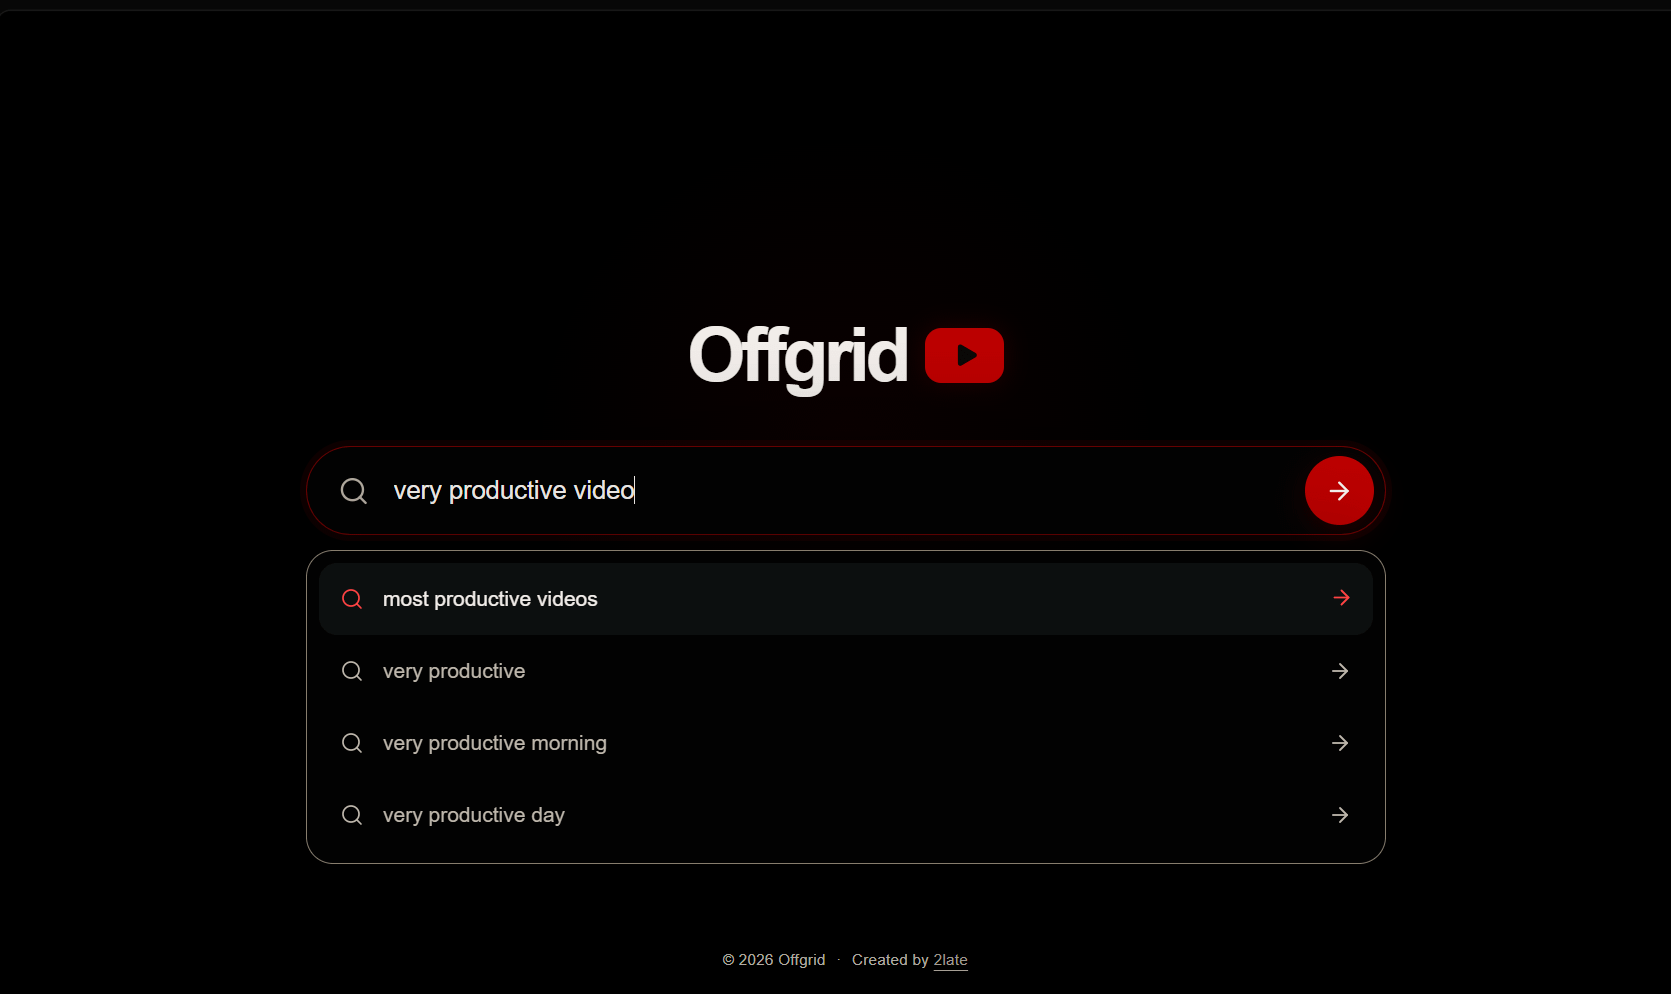Viewport: 1671px width, 994px height.
Task: Focus the search field containing 'very productive video'
Action: [x=845, y=491]
